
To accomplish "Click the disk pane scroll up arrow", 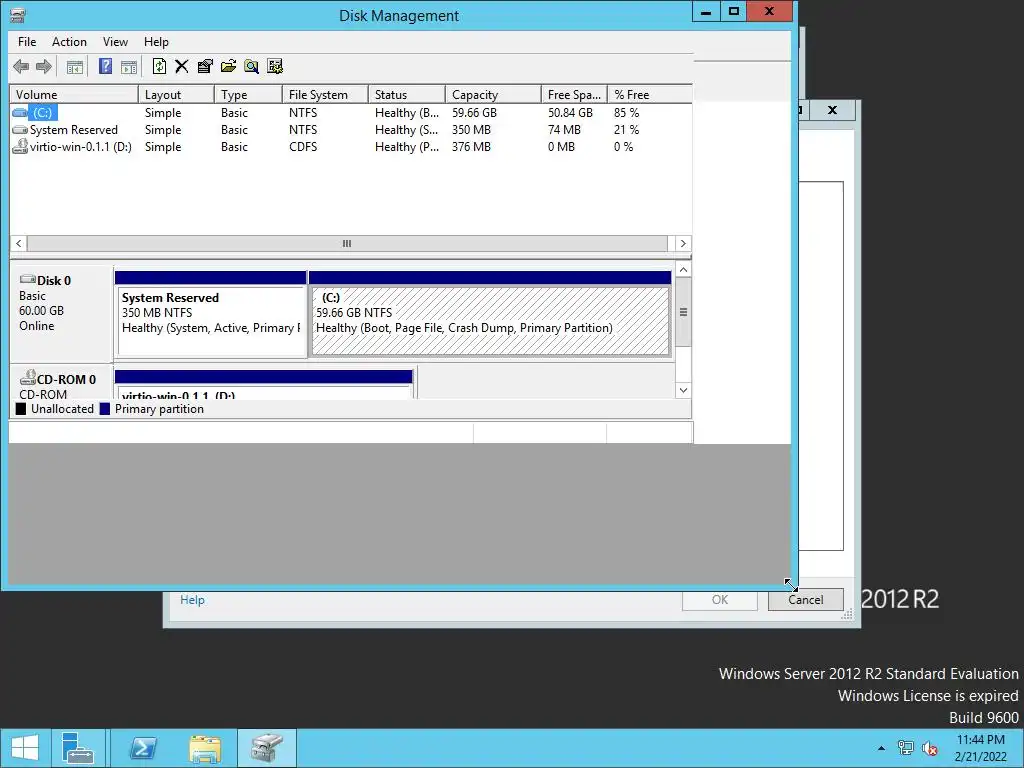I will coord(683,270).
